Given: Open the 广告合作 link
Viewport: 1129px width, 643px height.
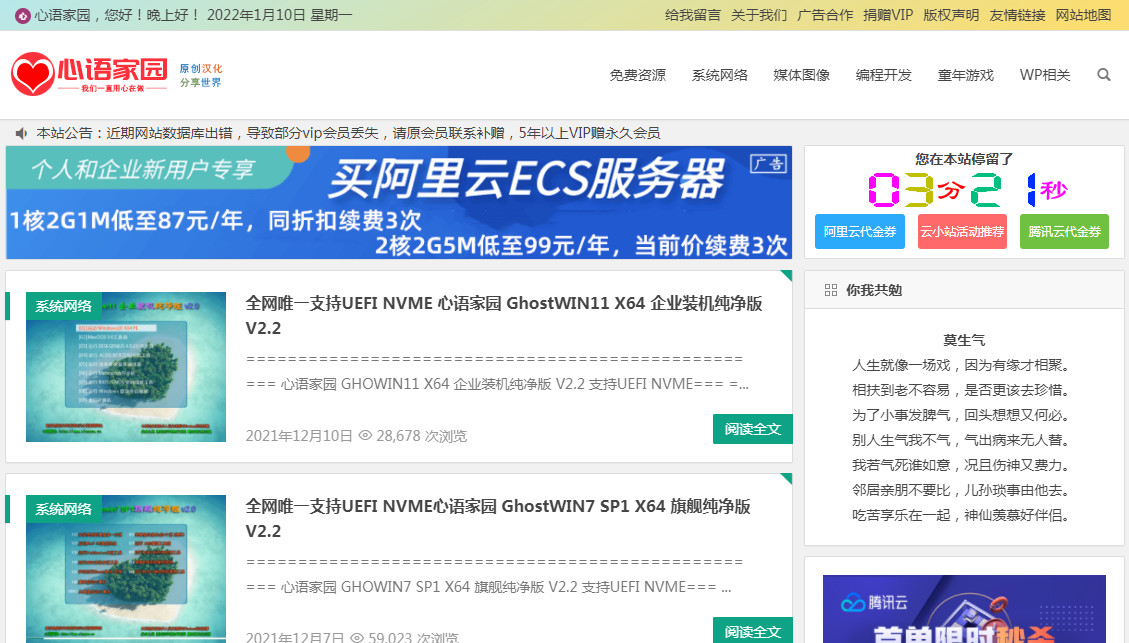Looking at the screenshot, I should pyautogui.click(x=825, y=15).
